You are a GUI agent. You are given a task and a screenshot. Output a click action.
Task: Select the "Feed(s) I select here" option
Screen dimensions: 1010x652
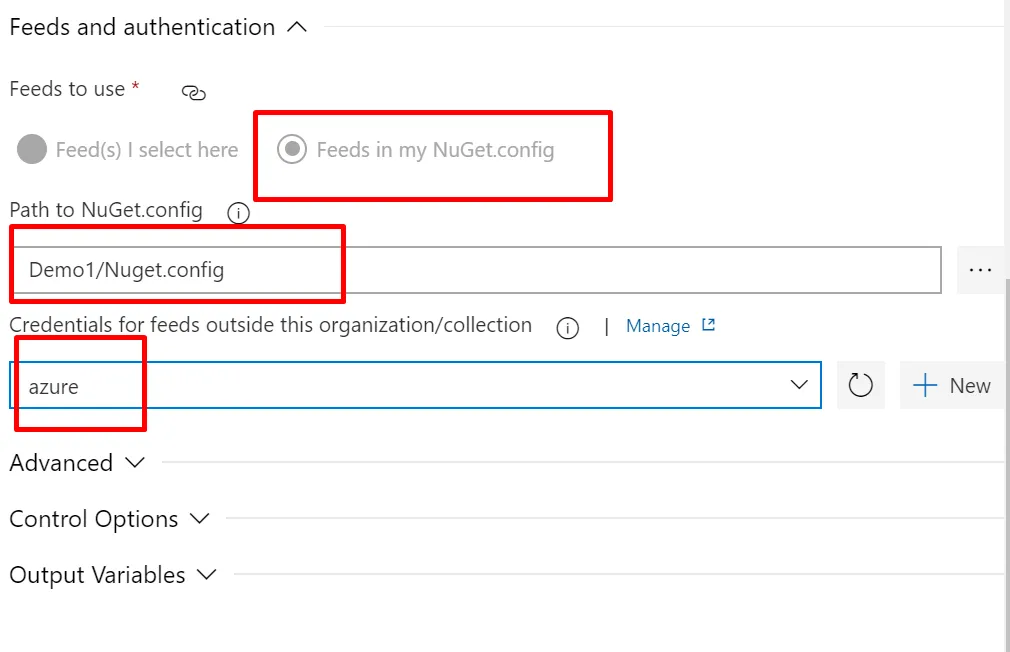click(x=33, y=150)
